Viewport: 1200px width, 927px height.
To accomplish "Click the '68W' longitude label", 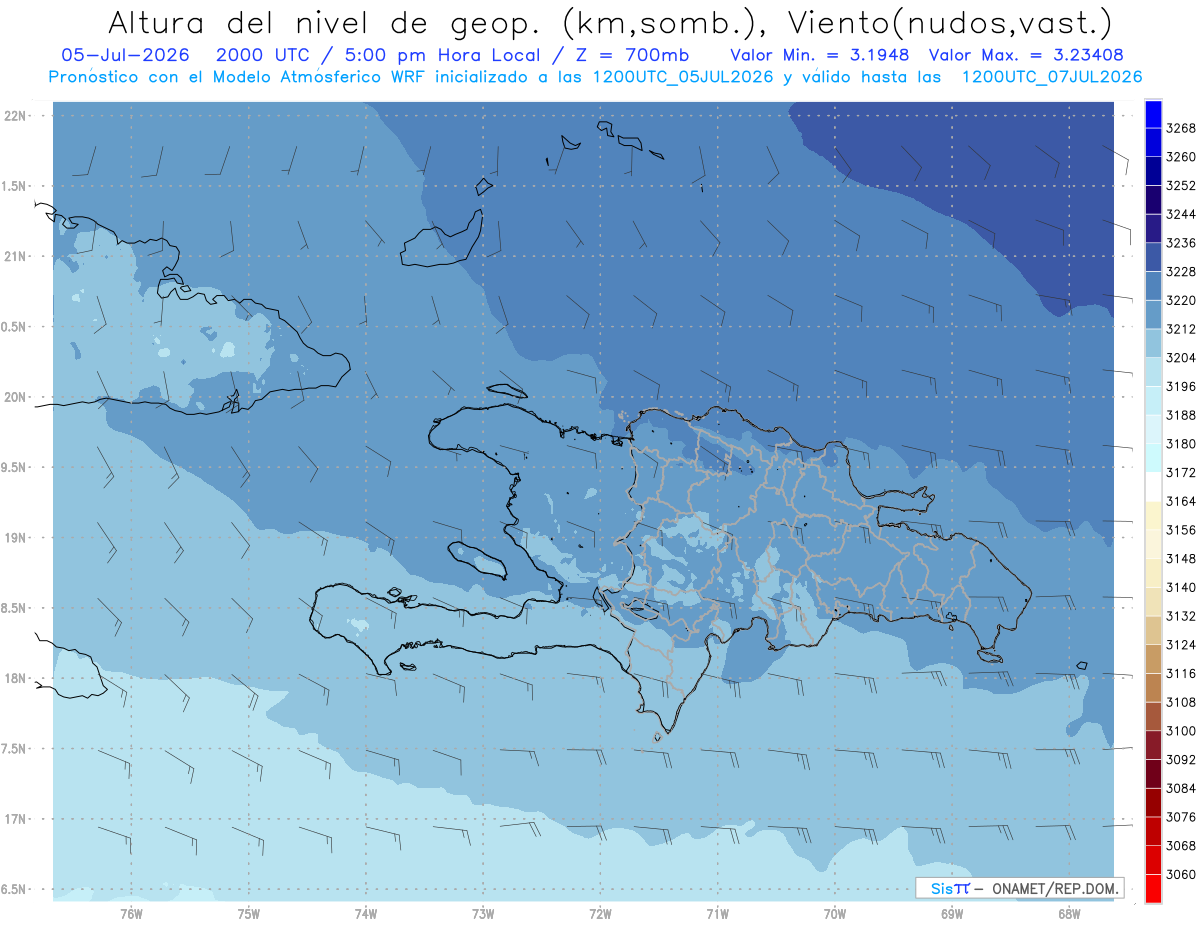I will (x=1069, y=913).
